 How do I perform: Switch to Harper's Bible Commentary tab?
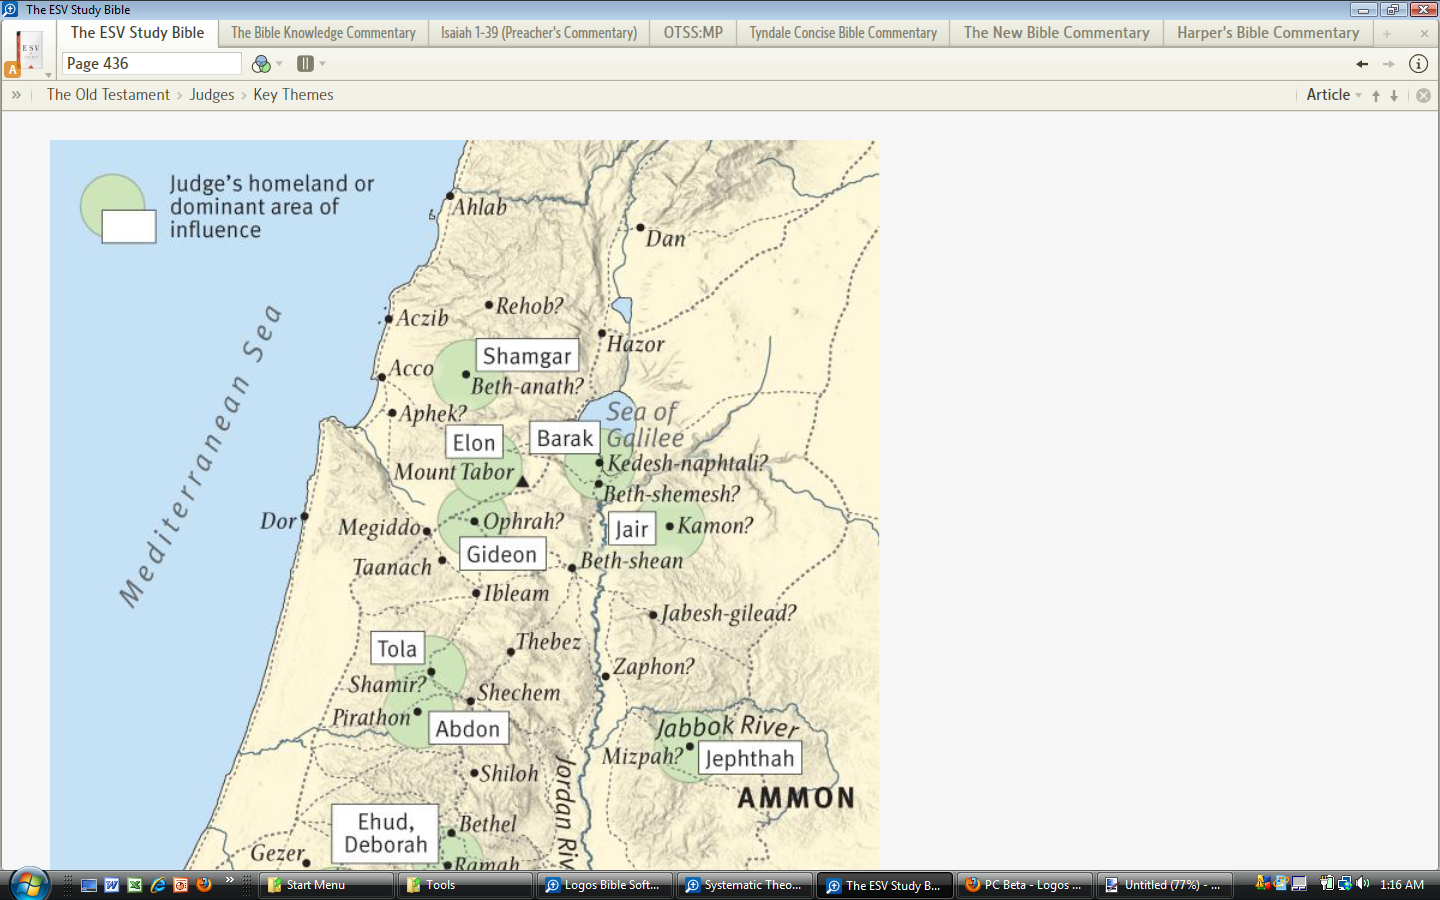[x=1268, y=33]
